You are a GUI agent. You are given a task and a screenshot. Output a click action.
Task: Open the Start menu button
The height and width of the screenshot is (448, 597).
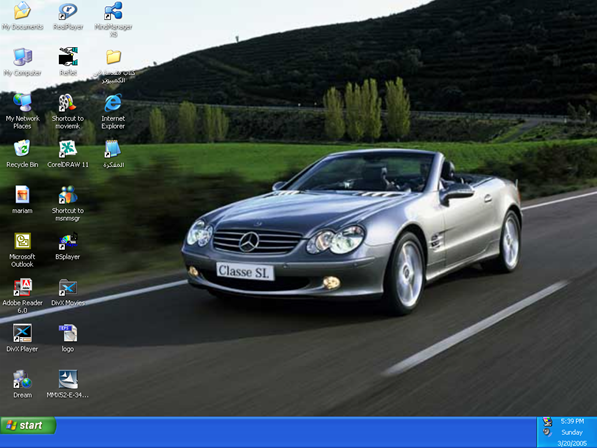coord(28,425)
